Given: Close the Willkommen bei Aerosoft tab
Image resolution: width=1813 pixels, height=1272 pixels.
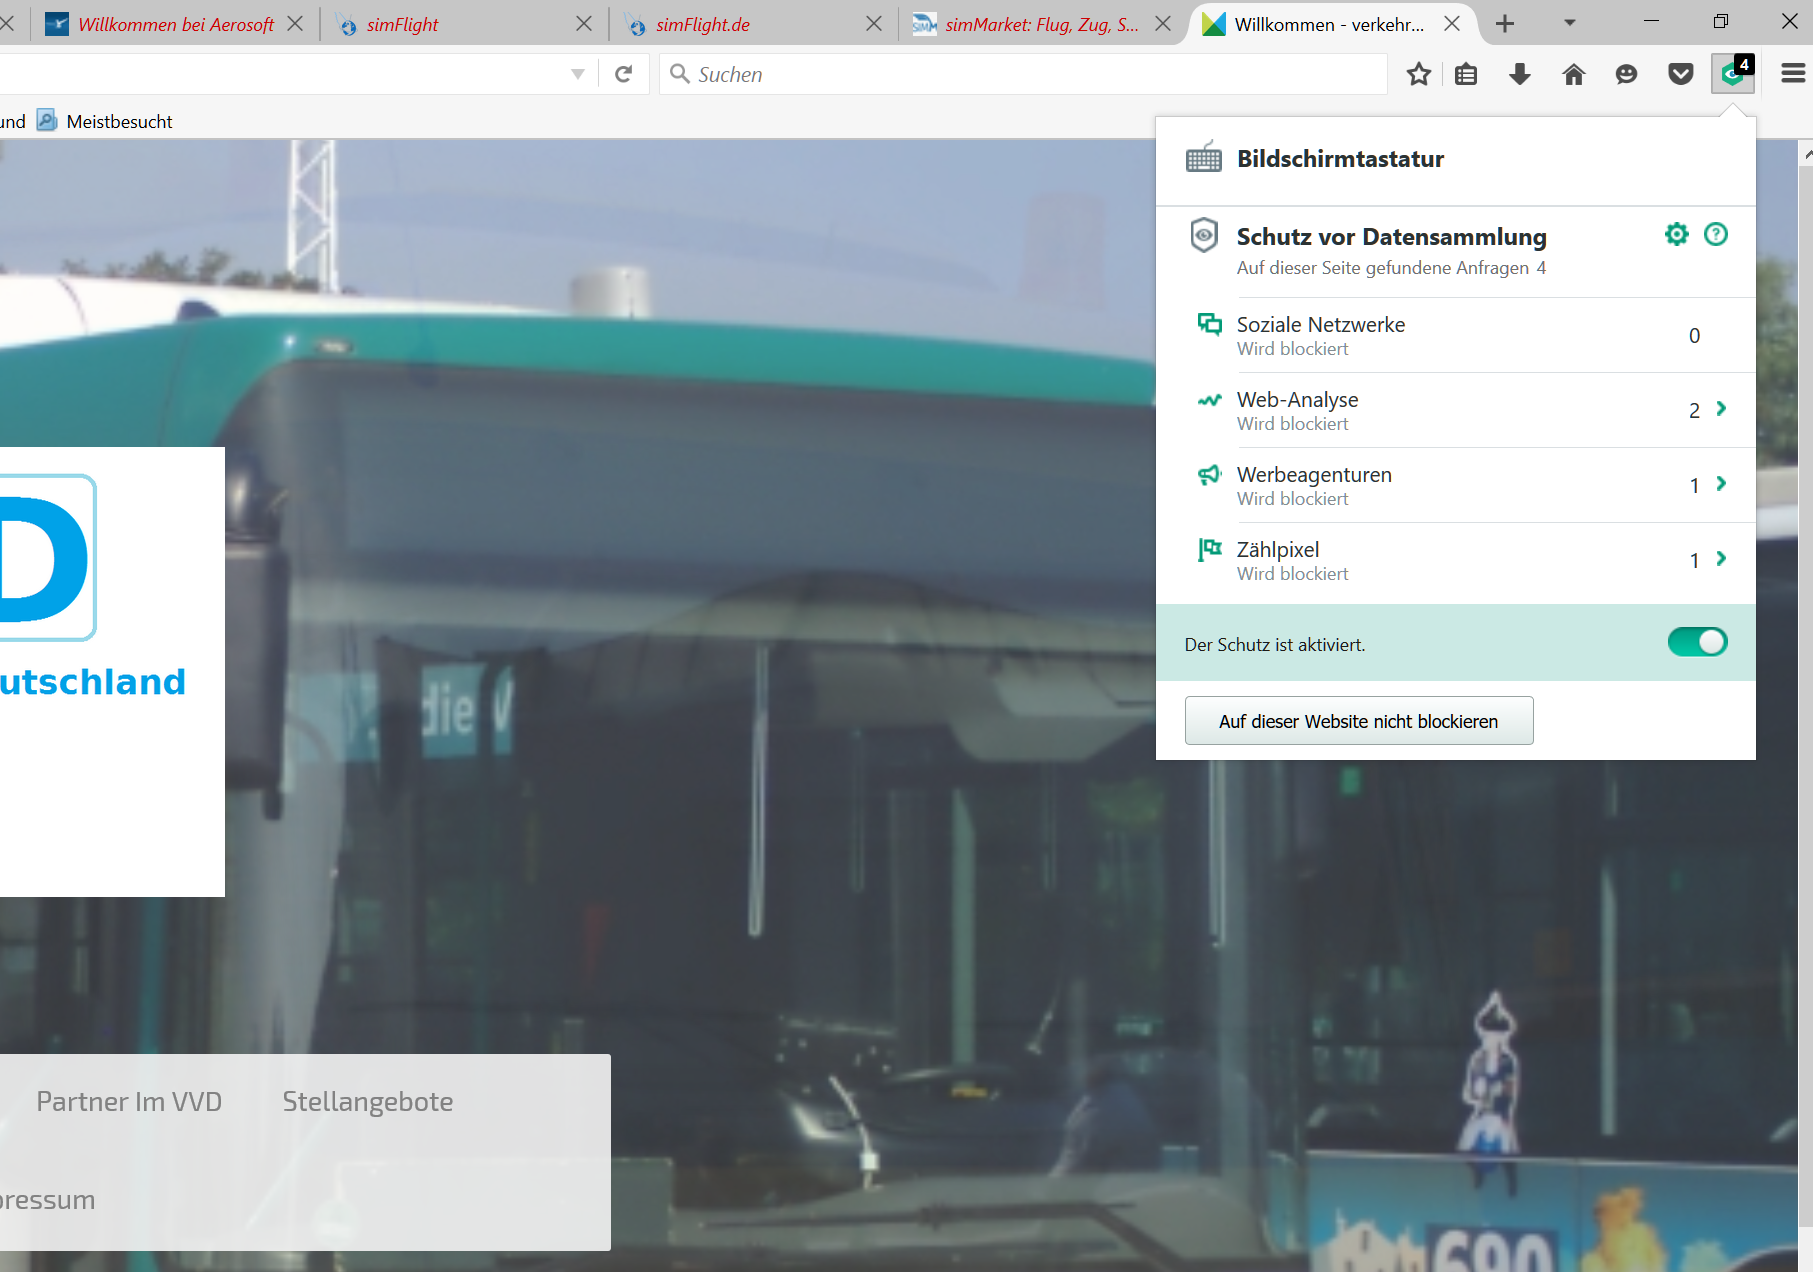Looking at the screenshot, I should [295, 23].
